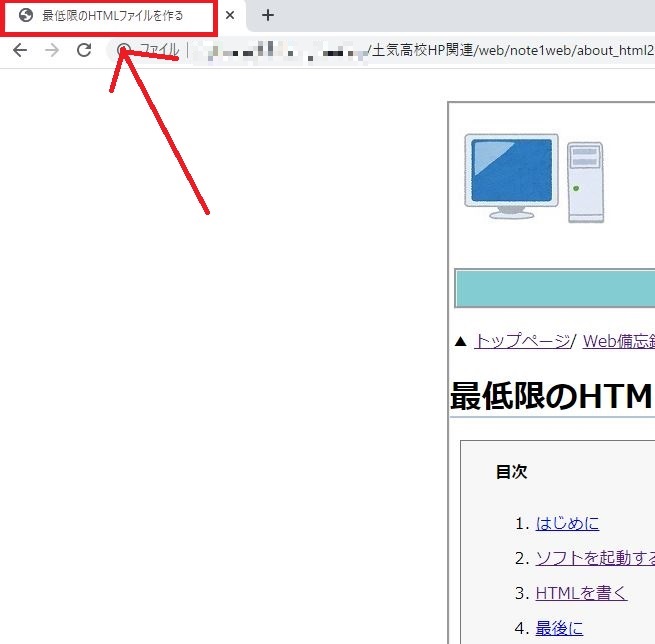Click the globe favicon on the tab
The image size is (655, 644).
[x=26, y=16]
